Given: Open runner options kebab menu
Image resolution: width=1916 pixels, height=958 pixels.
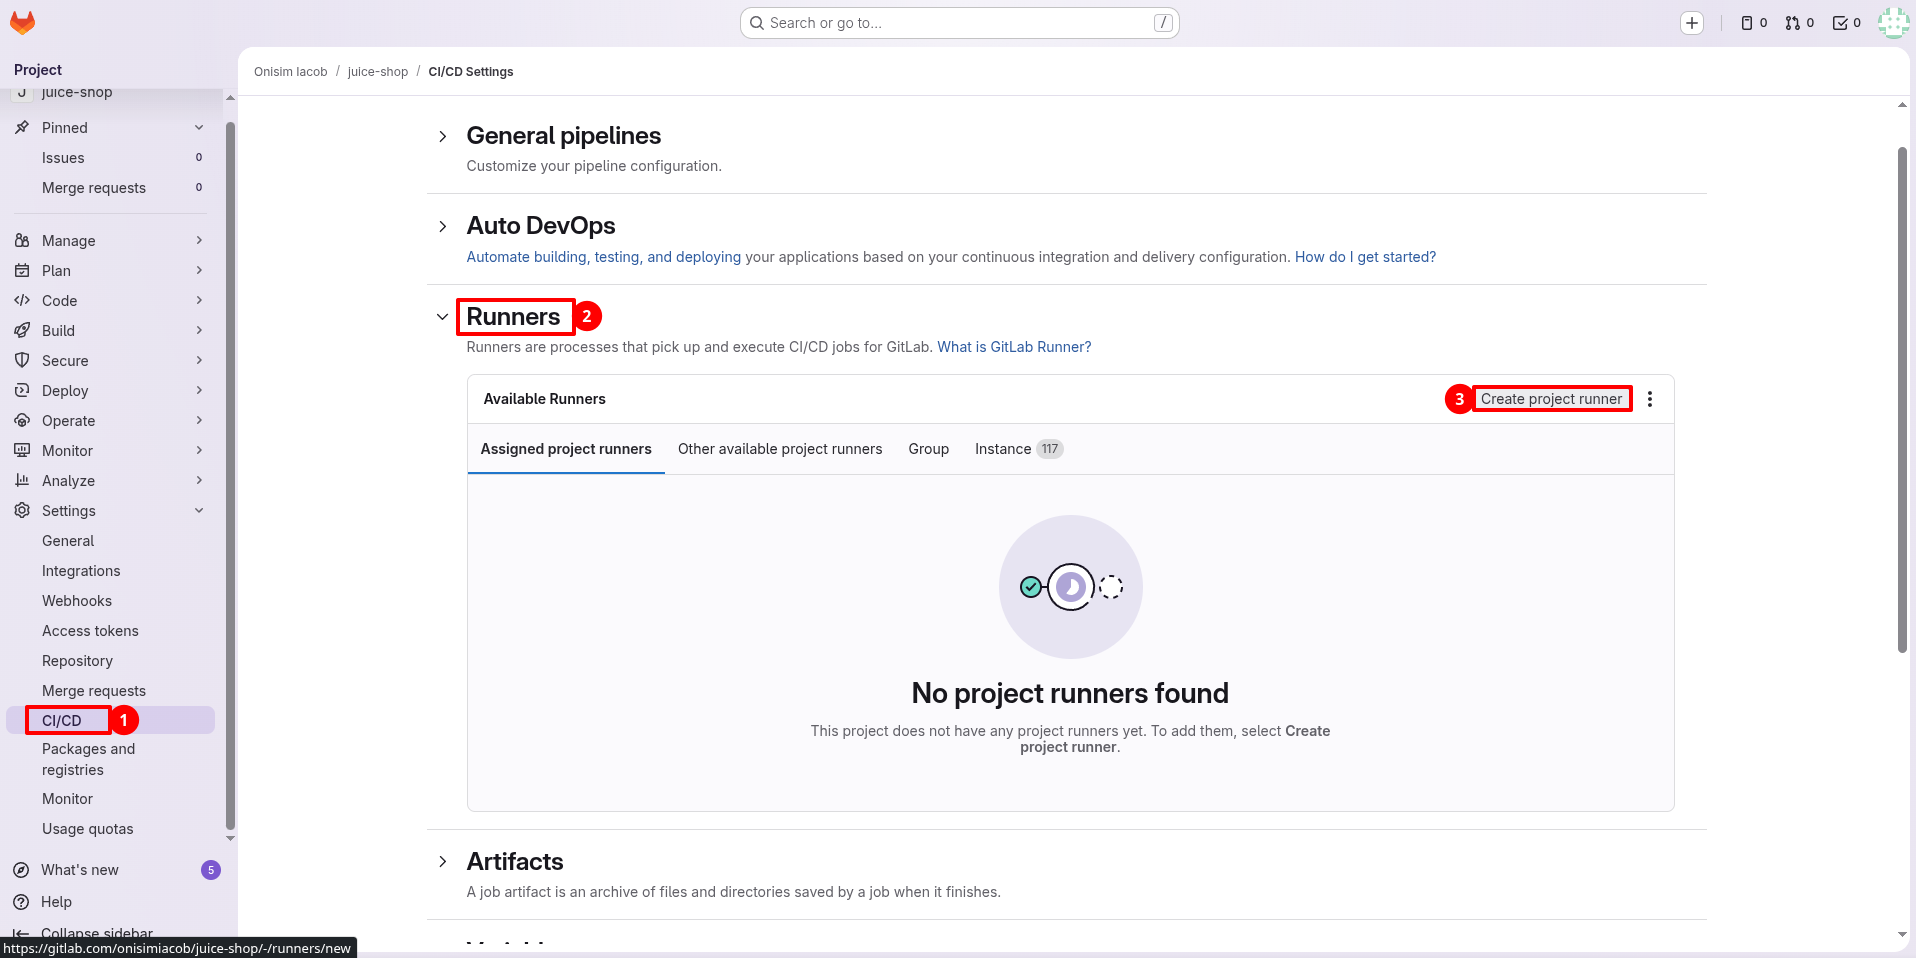Looking at the screenshot, I should coord(1649,399).
